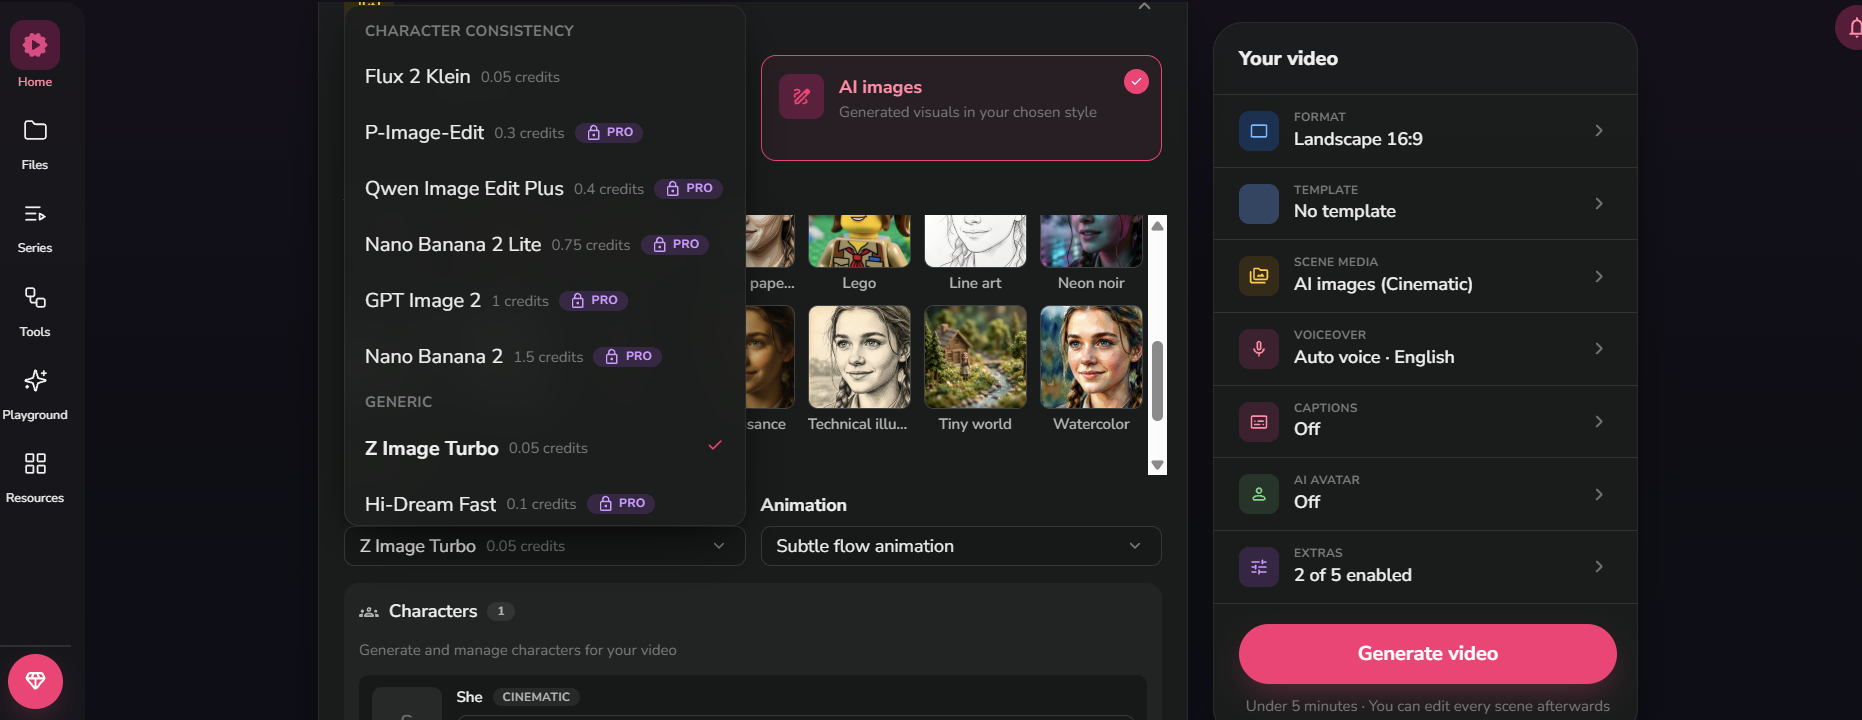1862x720 pixels.
Task: Click the checkmark beside Z Image Turbo
Action: click(x=715, y=446)
